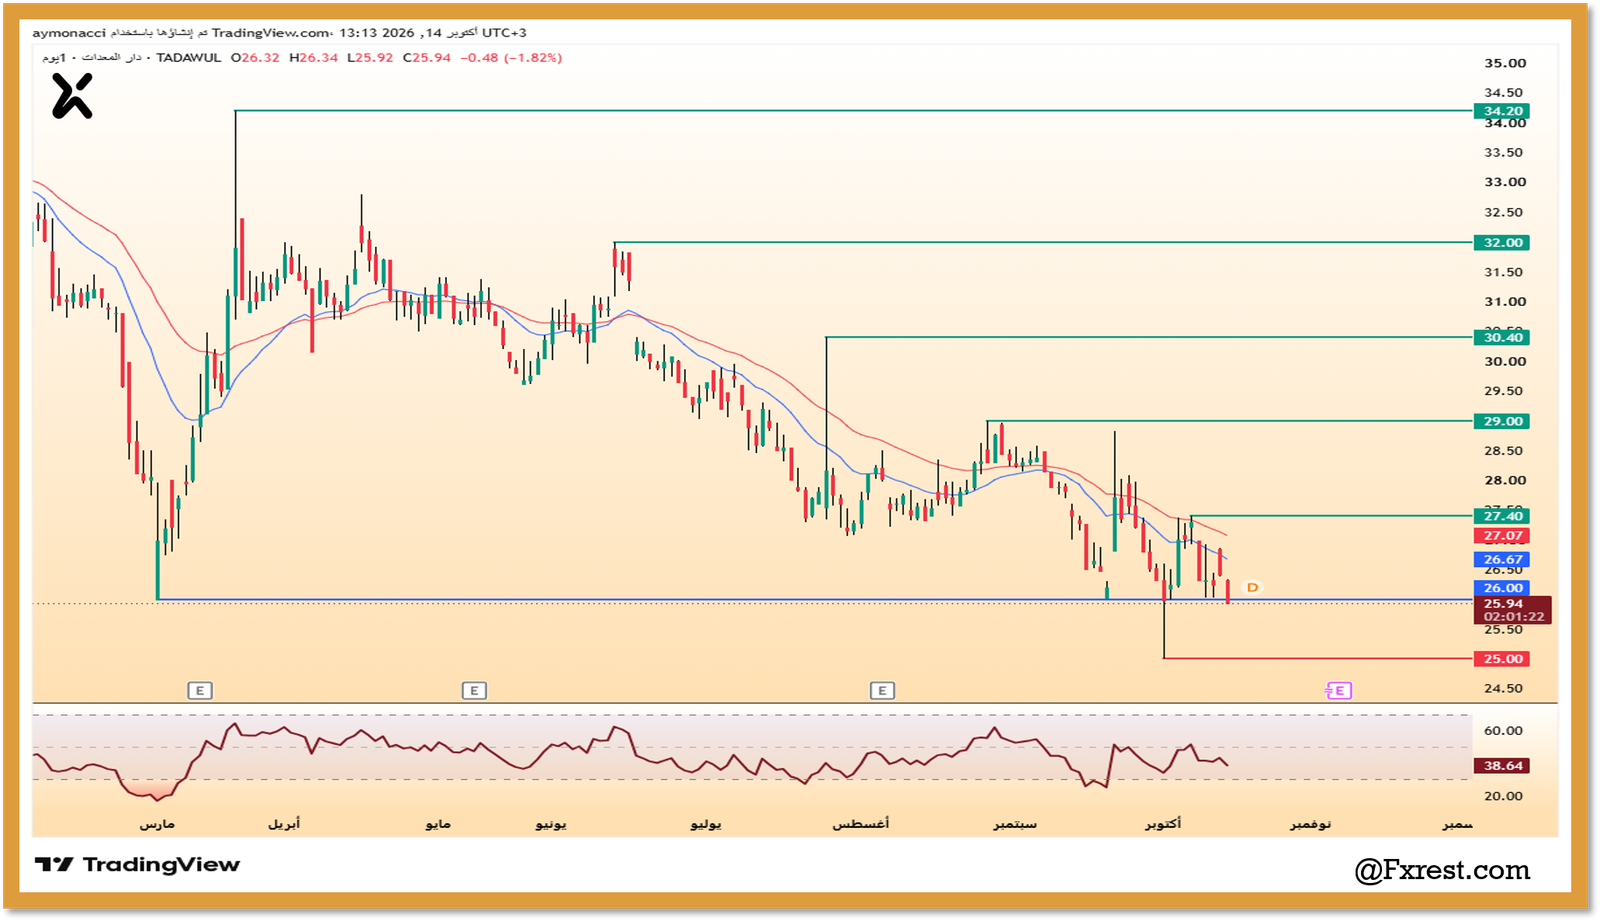1600x921 pixels.
Task: Select the 30.40 level price label
Action: [x=1502, y=337]
